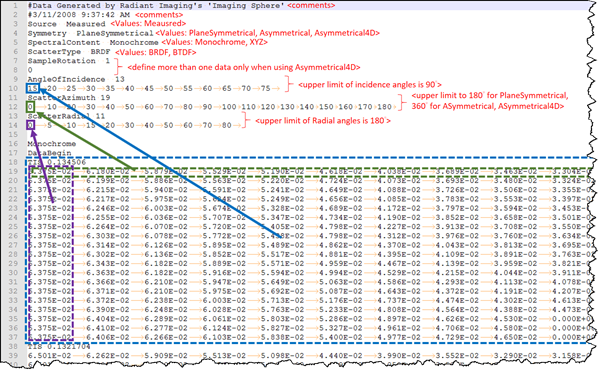
Task: Click the word 'Measured' on the Source line
Action: pos(85,24)
